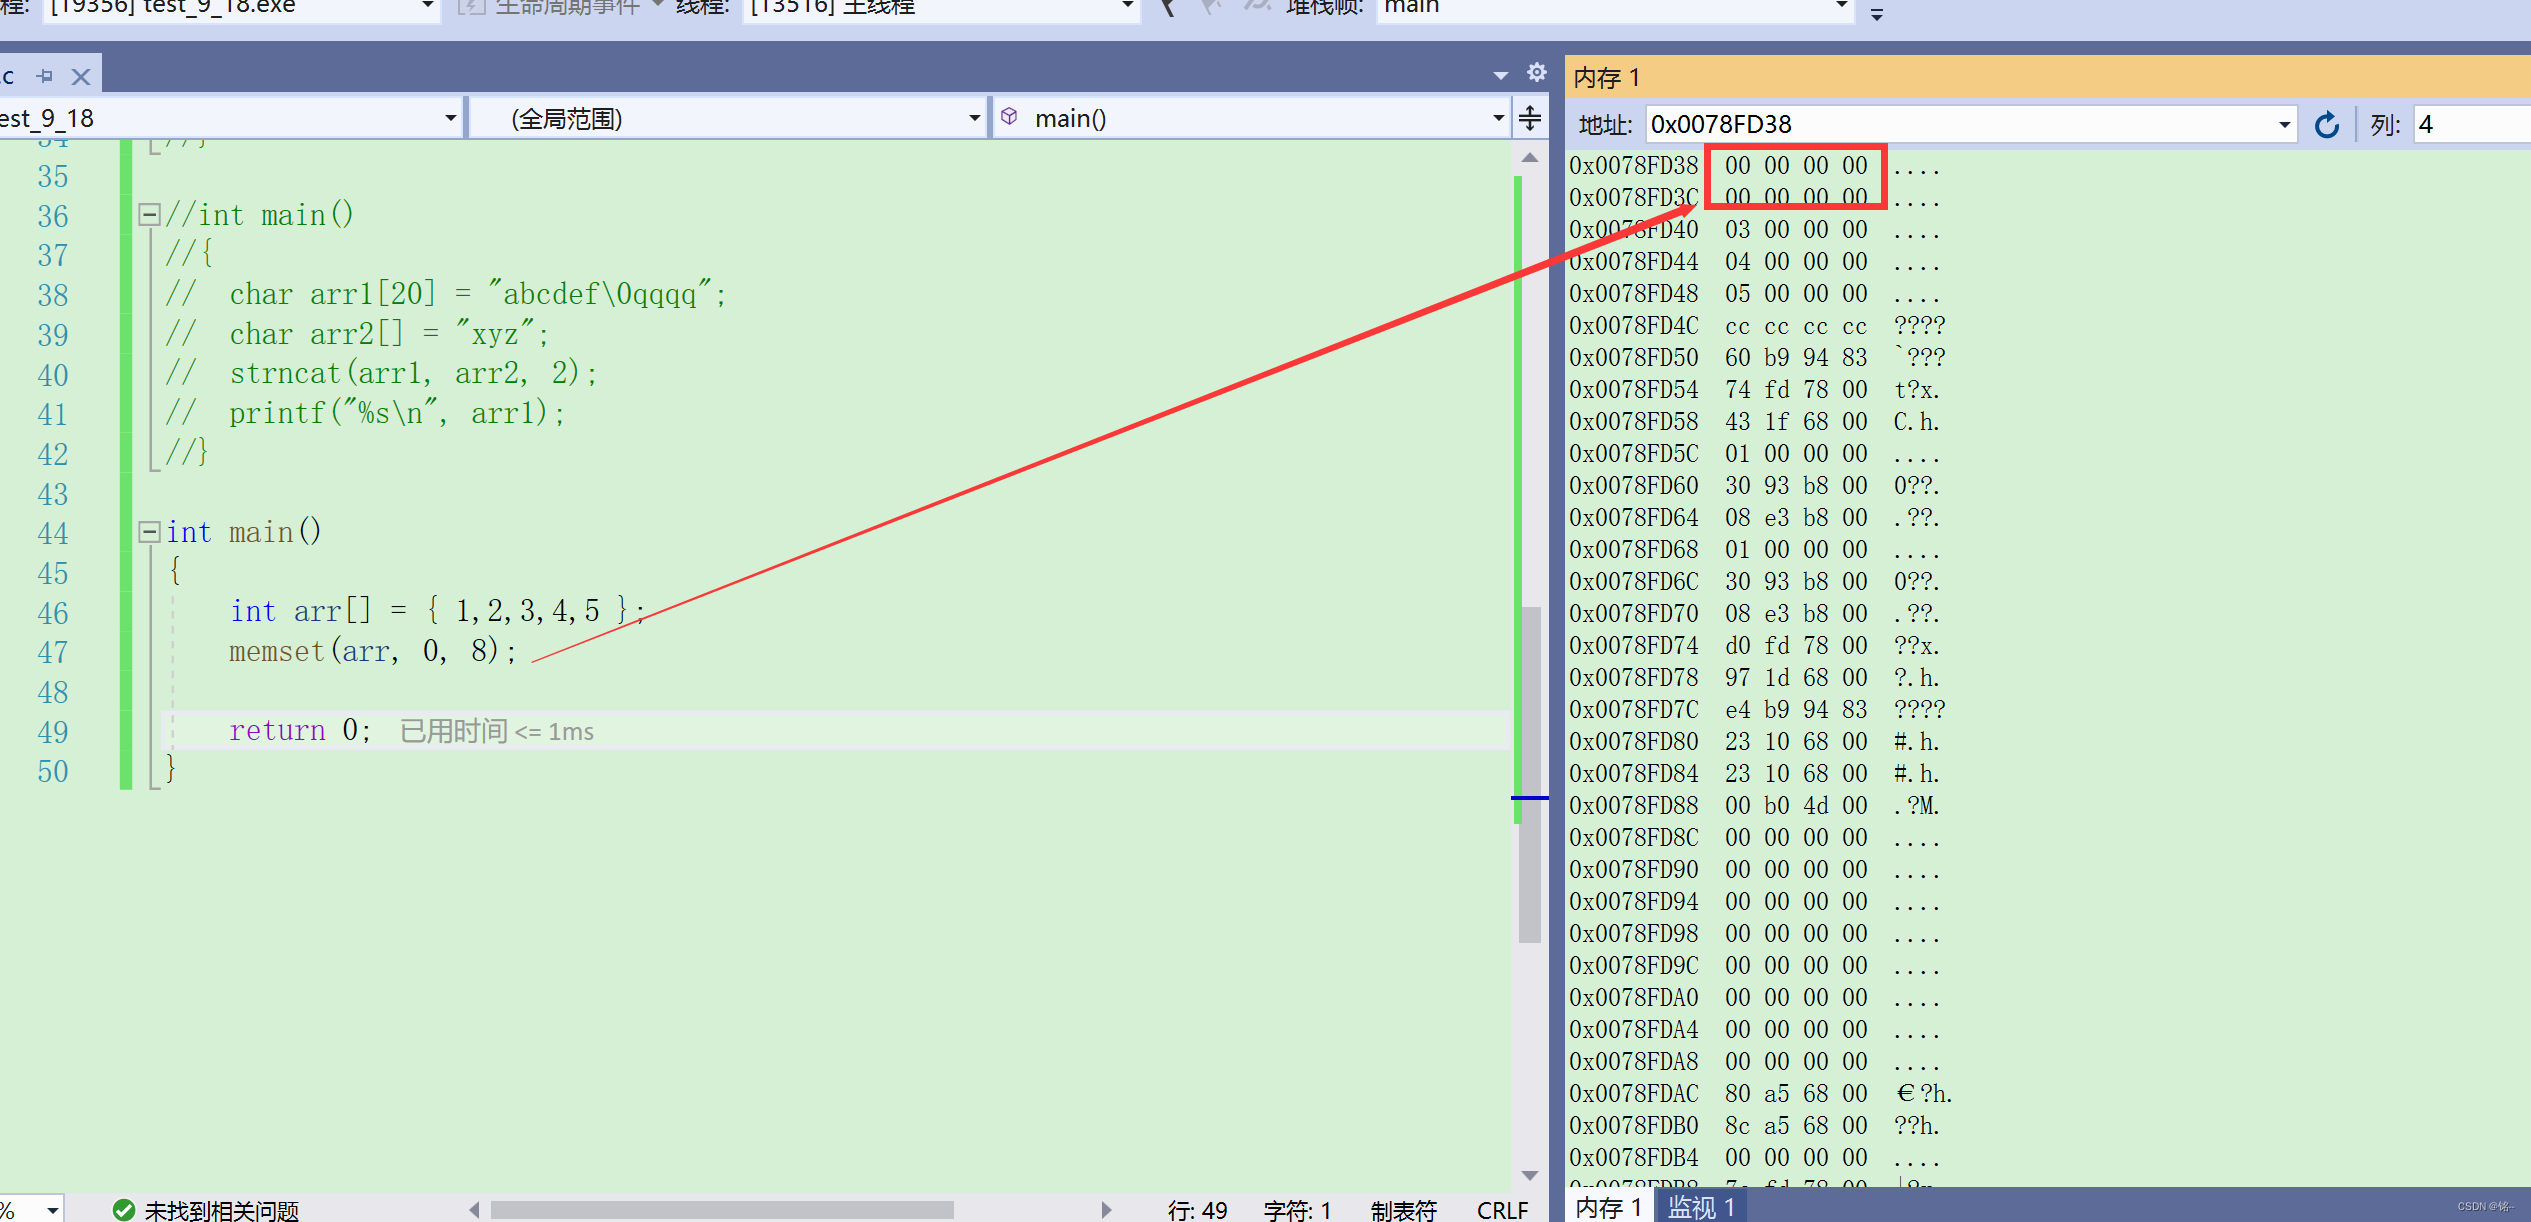The height and width of the screenshot is (1222, 2531).
Task: Click the char arr1[20] comment line
Action: (447, 294)
